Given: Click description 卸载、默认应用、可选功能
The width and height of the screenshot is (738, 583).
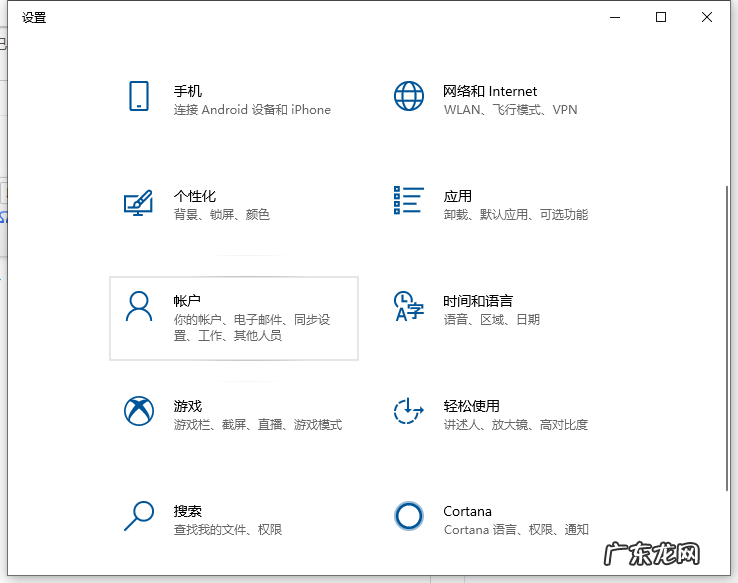Looking at the screenshot, I should pyautogui.click(x=516, y=215).
